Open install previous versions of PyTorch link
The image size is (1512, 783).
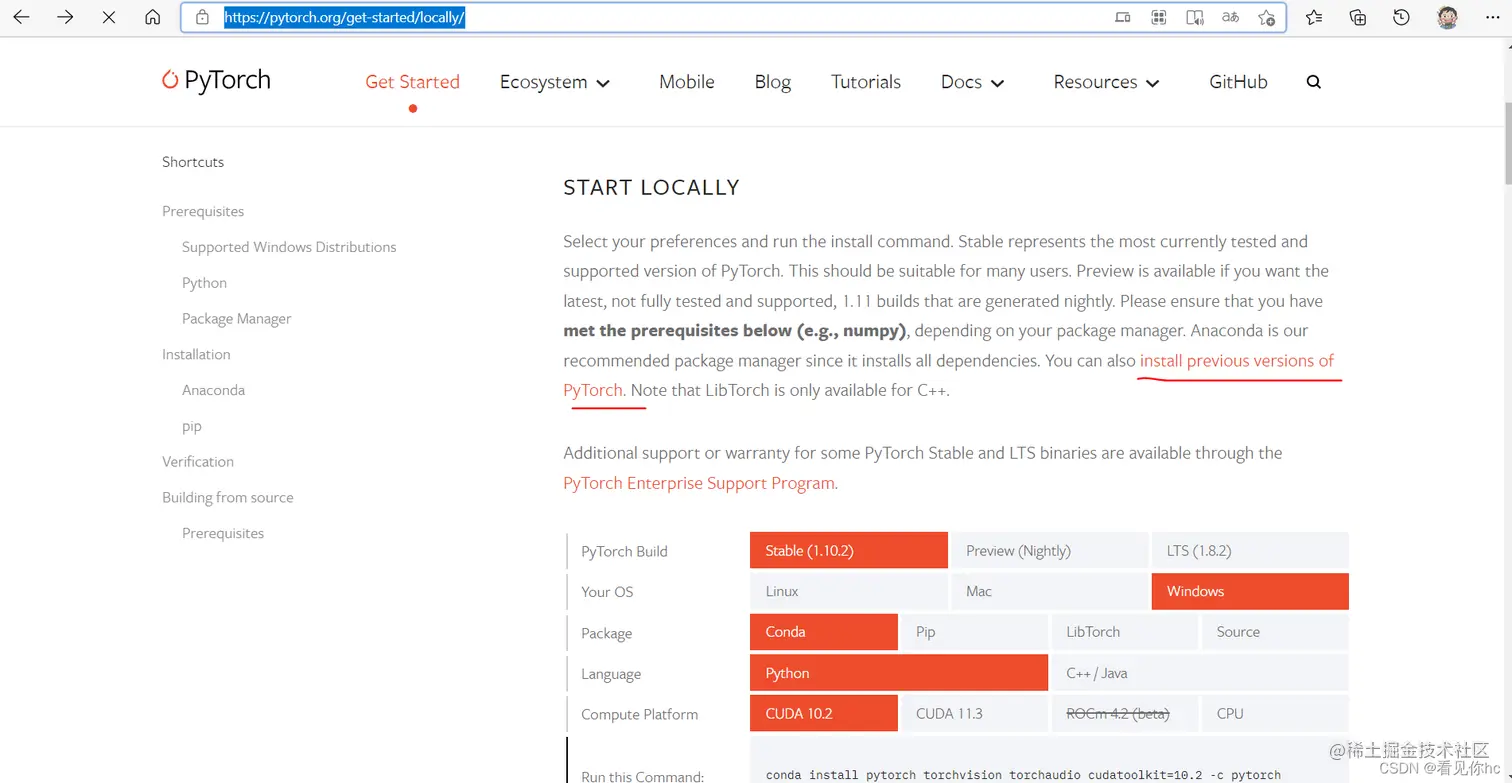1237,361
